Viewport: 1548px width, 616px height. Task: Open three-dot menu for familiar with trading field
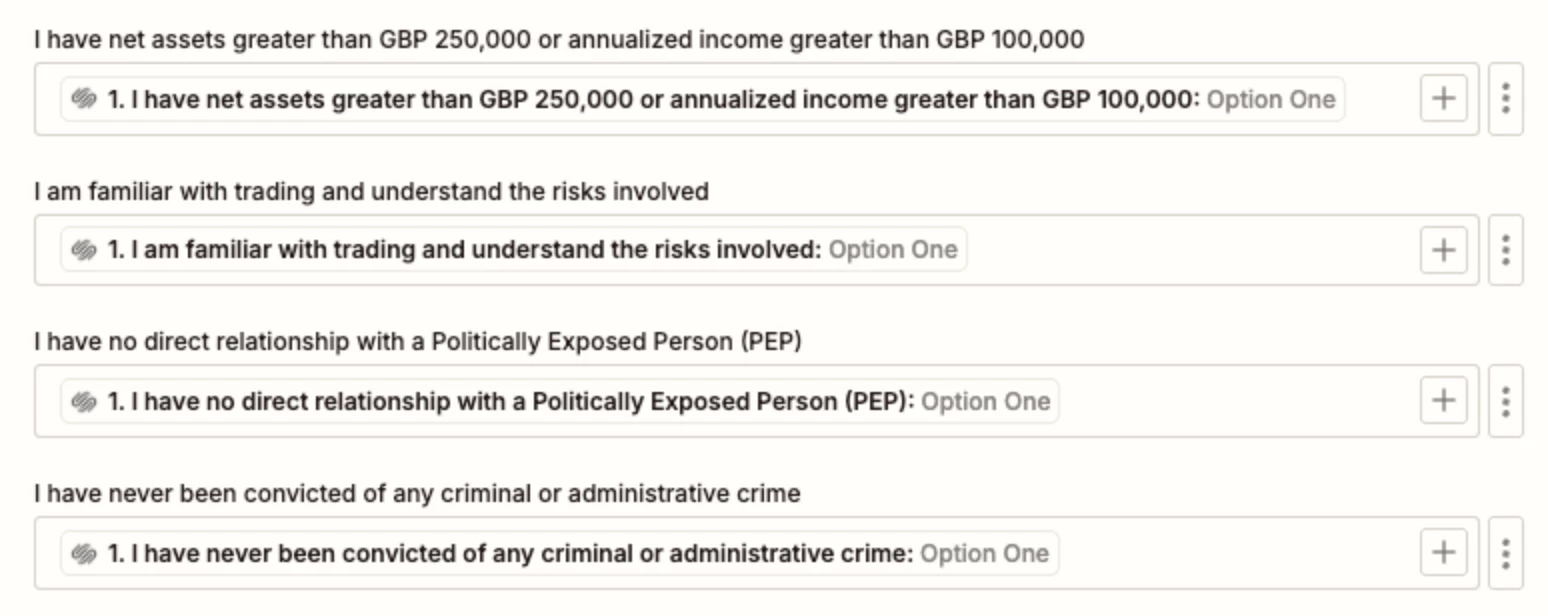1506,250
